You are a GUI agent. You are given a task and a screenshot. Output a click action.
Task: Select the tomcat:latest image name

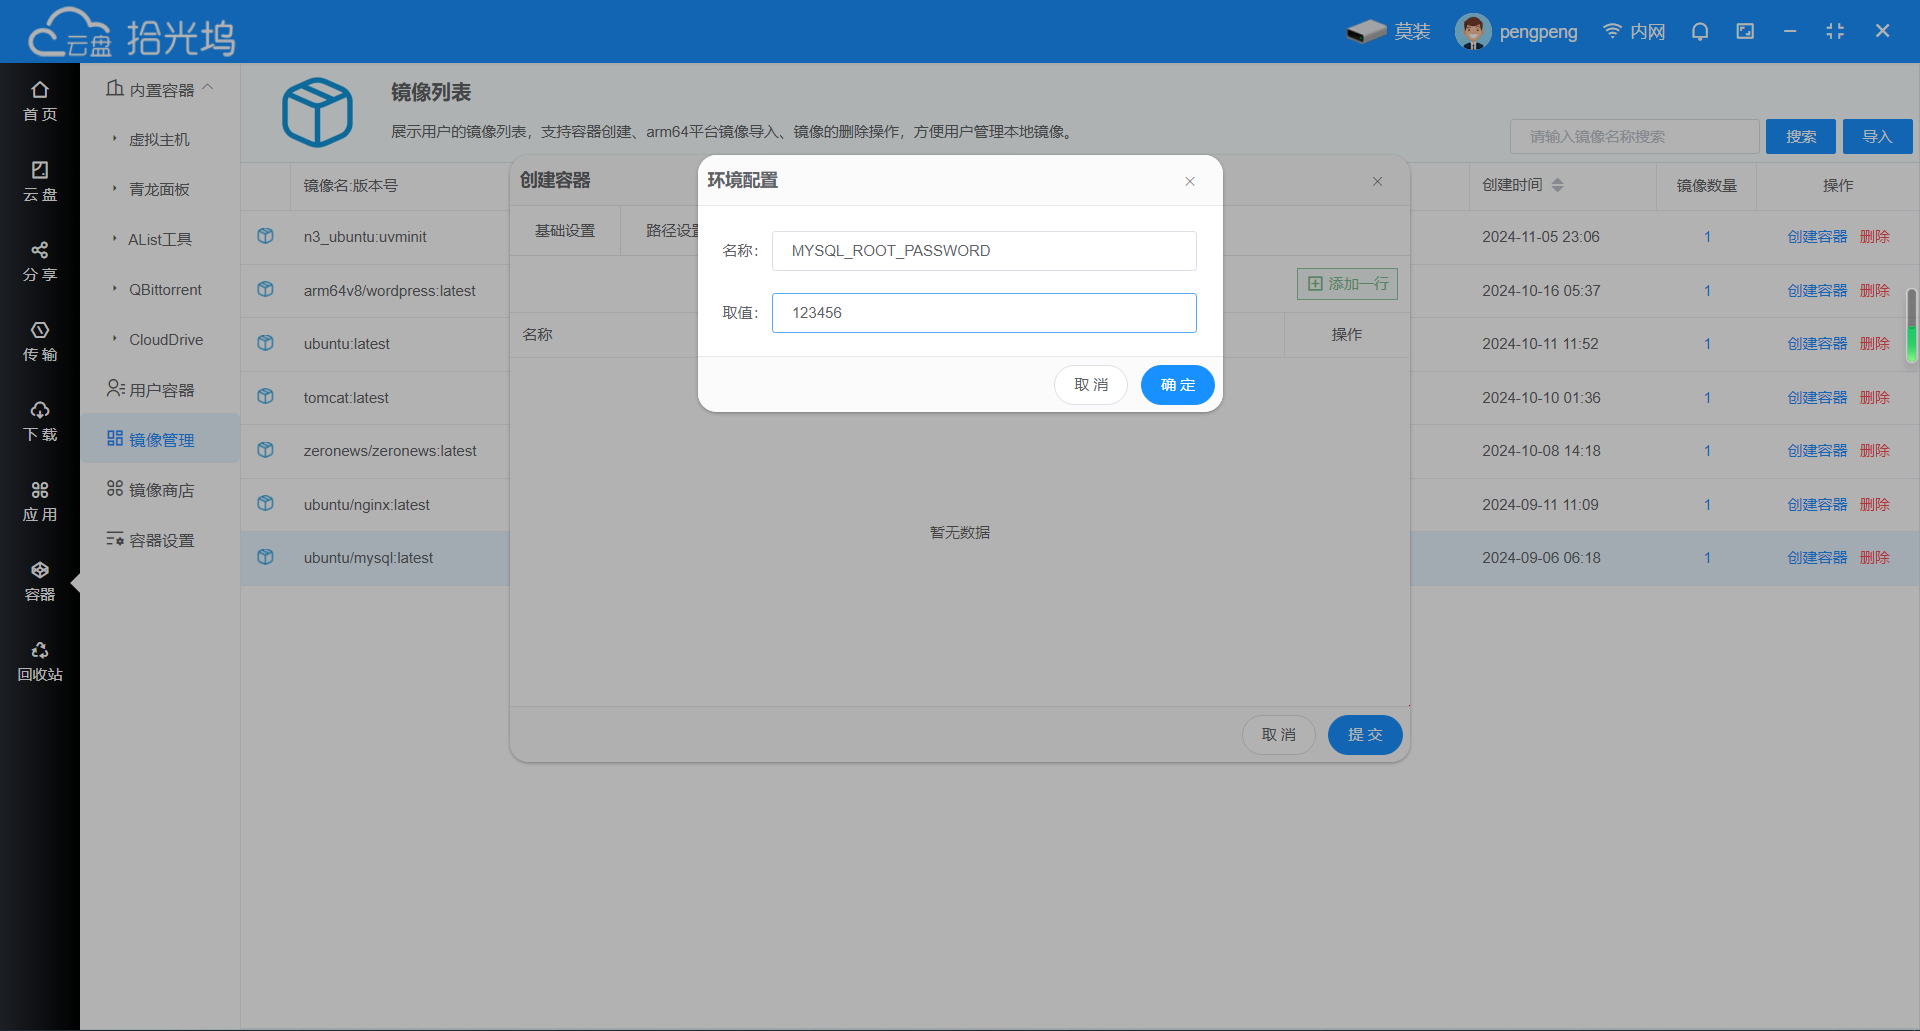click(x=346, y=398)
